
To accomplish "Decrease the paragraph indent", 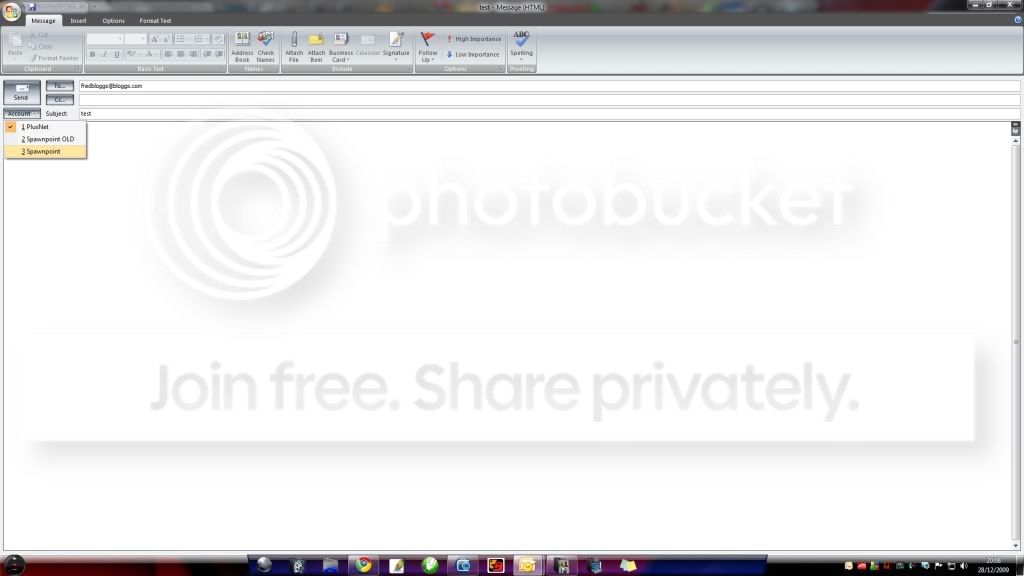I will (x=206, y=54).
